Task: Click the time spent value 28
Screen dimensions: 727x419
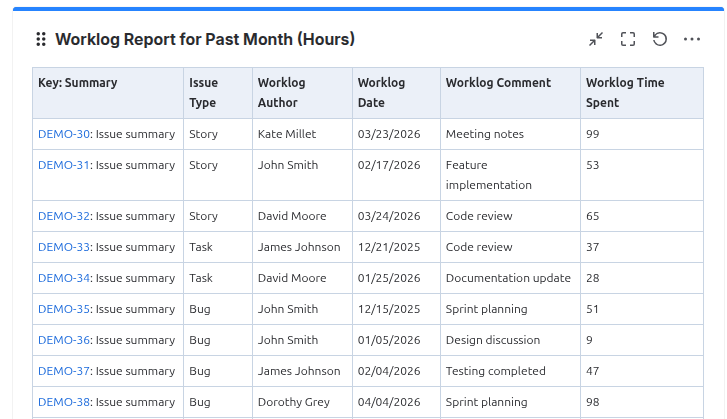Action: click(x=593, y=278)
